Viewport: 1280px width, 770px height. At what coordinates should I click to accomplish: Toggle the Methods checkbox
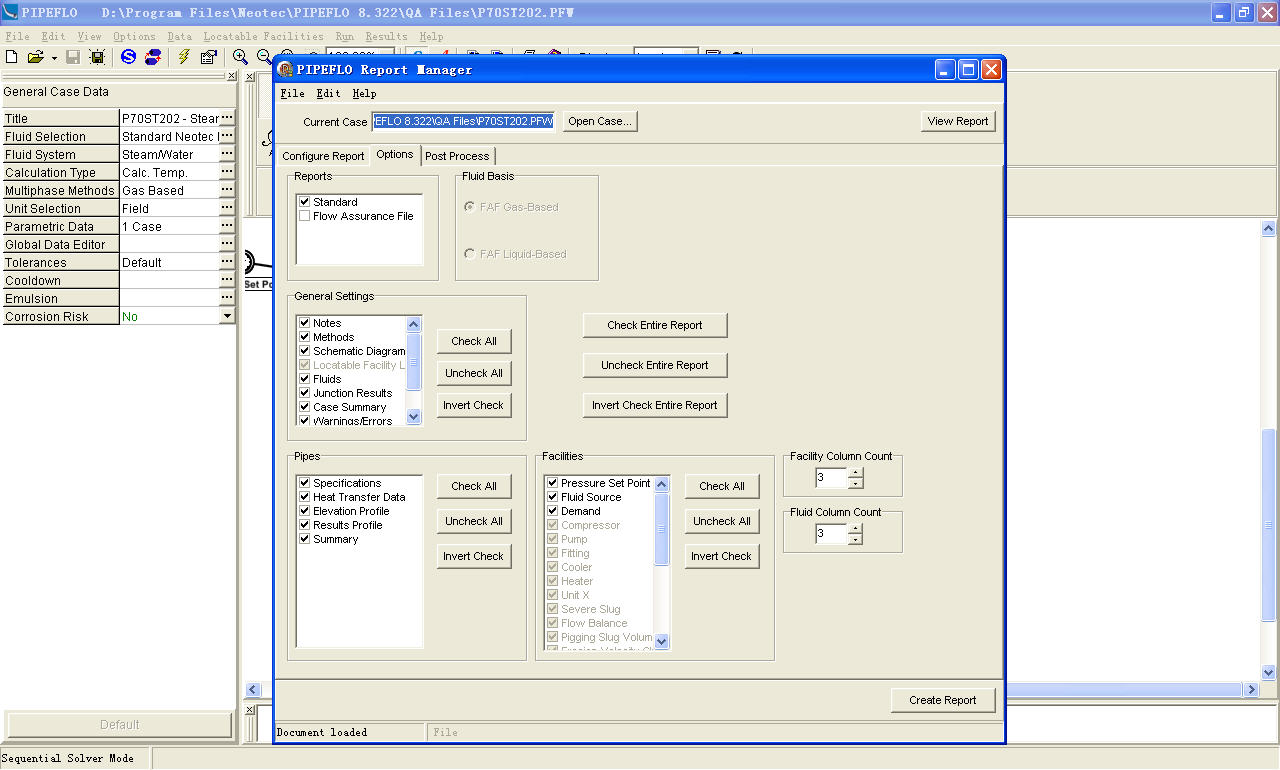(304, 337)
